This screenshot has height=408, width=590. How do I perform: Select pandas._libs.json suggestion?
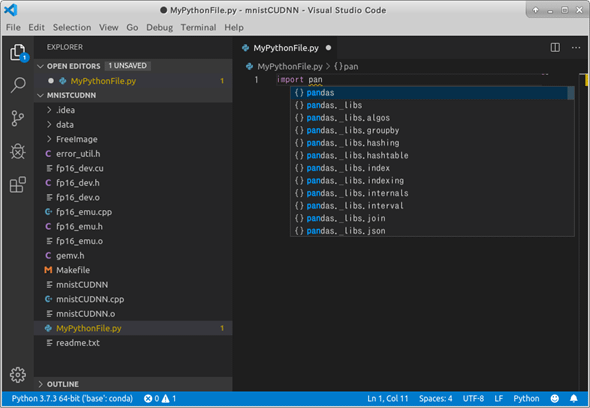tap(429, 231)
